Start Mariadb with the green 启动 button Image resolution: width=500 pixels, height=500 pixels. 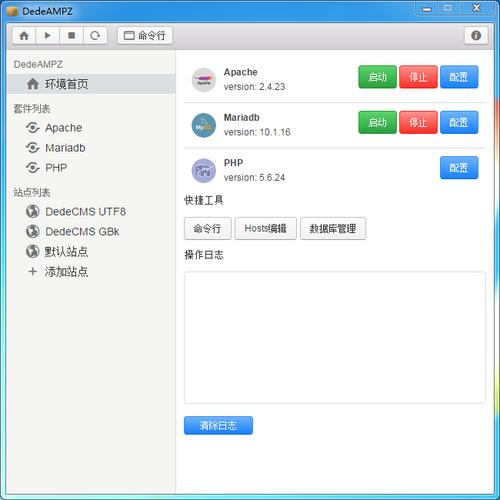pyautogui.click(x=378, y=122)
